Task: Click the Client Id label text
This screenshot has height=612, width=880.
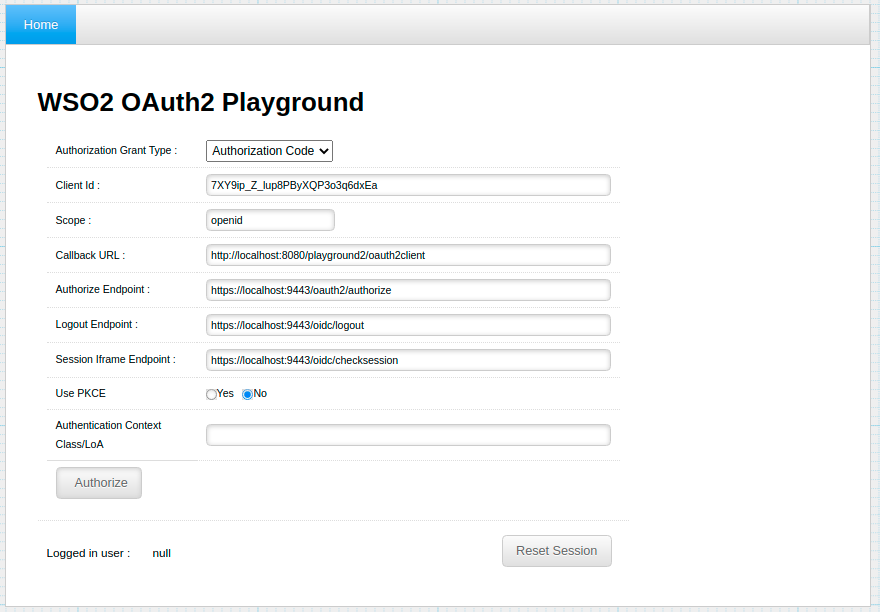Action: [x=77, y=185]
